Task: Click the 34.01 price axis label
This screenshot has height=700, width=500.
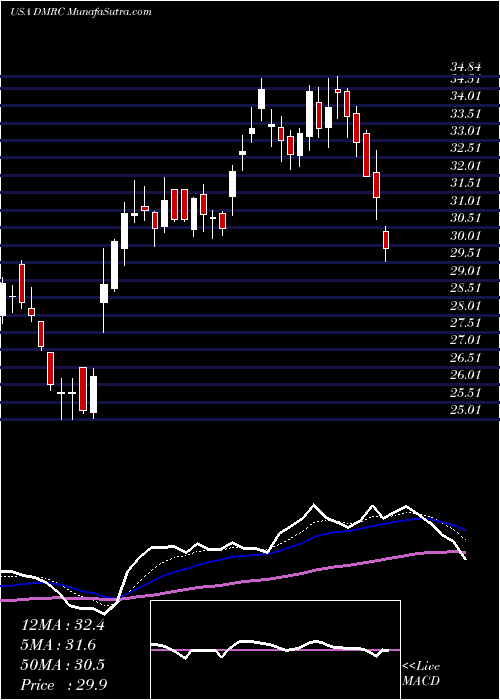Action: tap(465, 96)
